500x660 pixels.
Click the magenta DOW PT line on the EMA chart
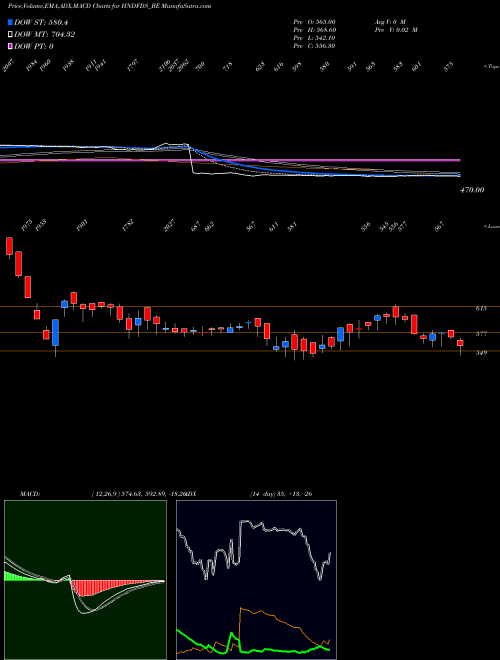pos(230,160)
